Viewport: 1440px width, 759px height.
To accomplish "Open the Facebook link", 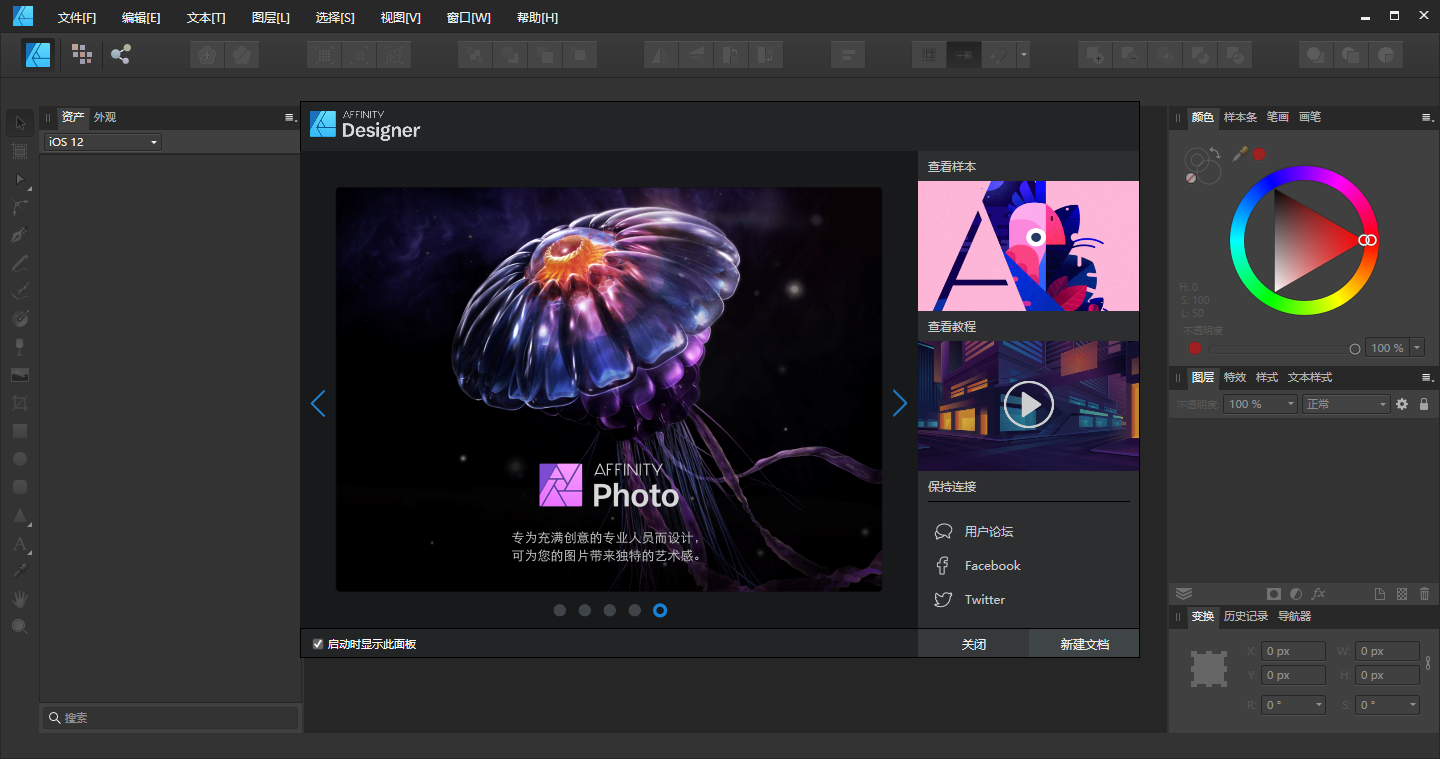I will (x=992, y=566).
